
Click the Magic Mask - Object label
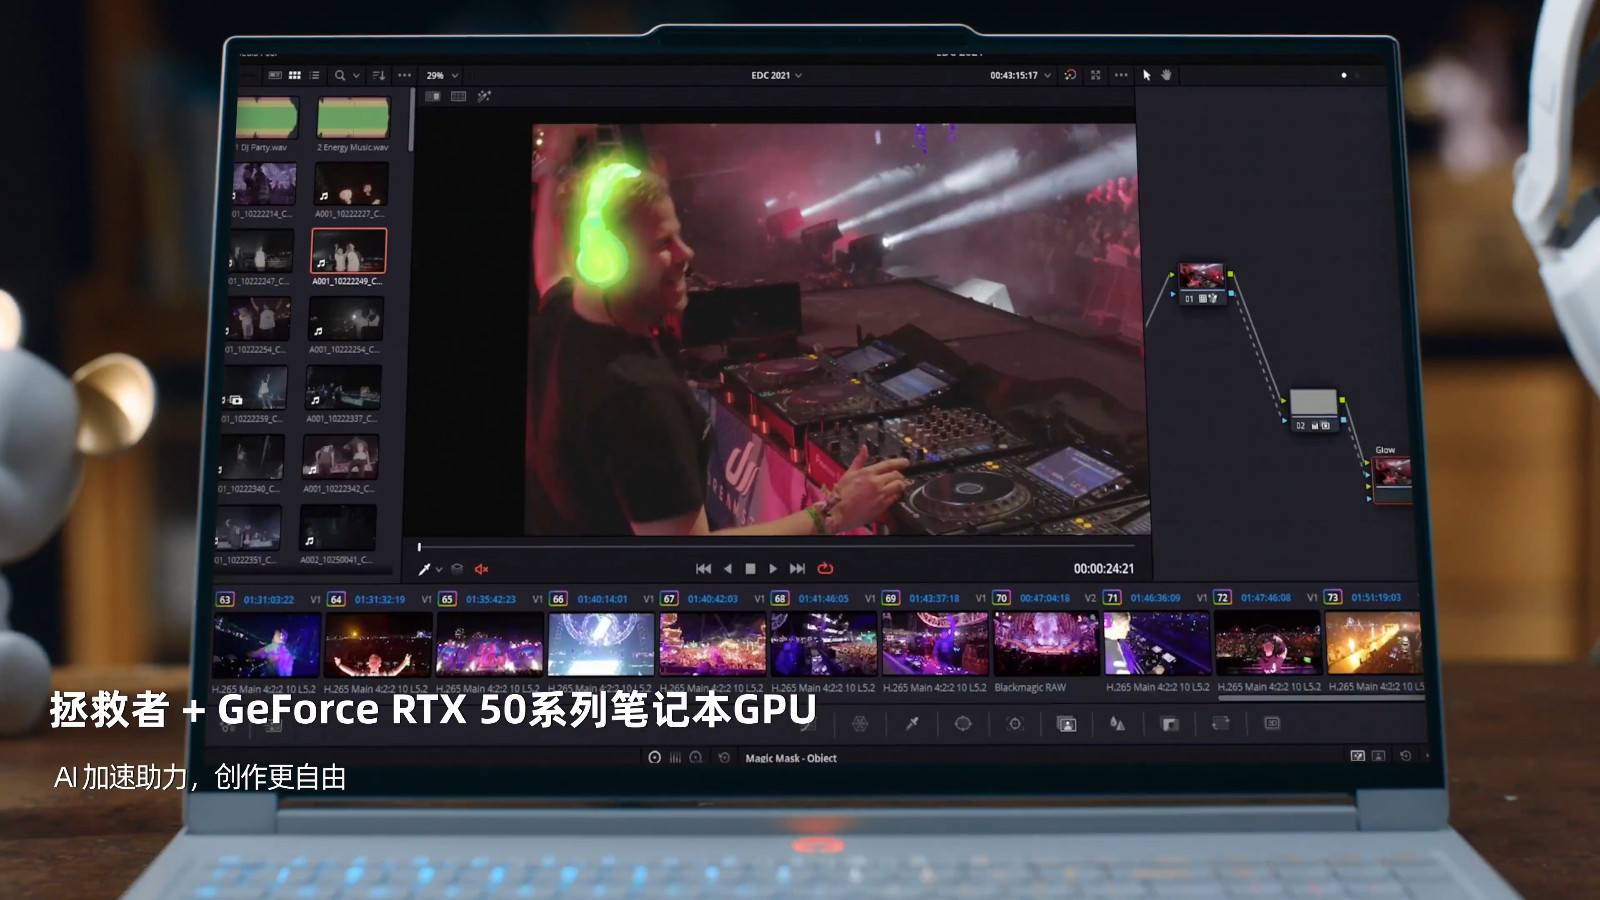pos(791,758)
